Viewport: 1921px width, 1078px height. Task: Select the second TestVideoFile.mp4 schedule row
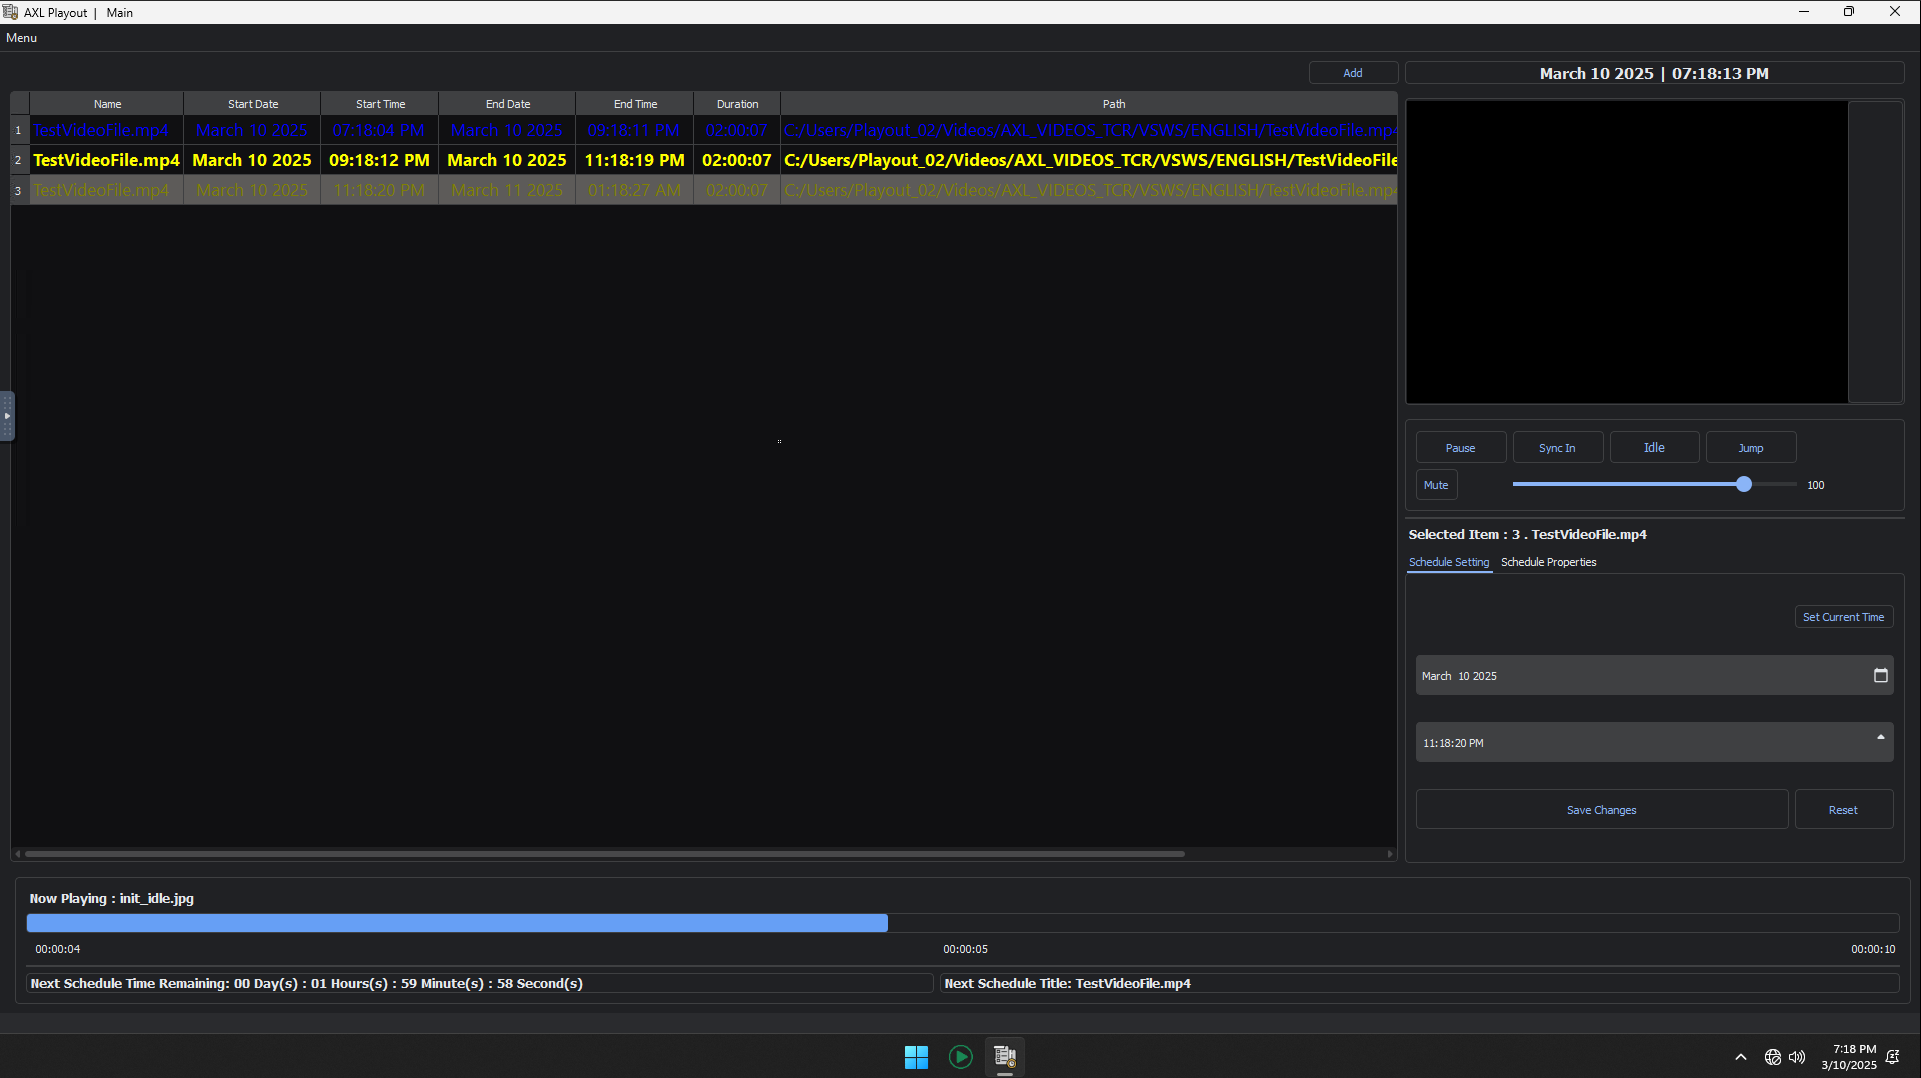pyautogui.click(x=106, y=160)
